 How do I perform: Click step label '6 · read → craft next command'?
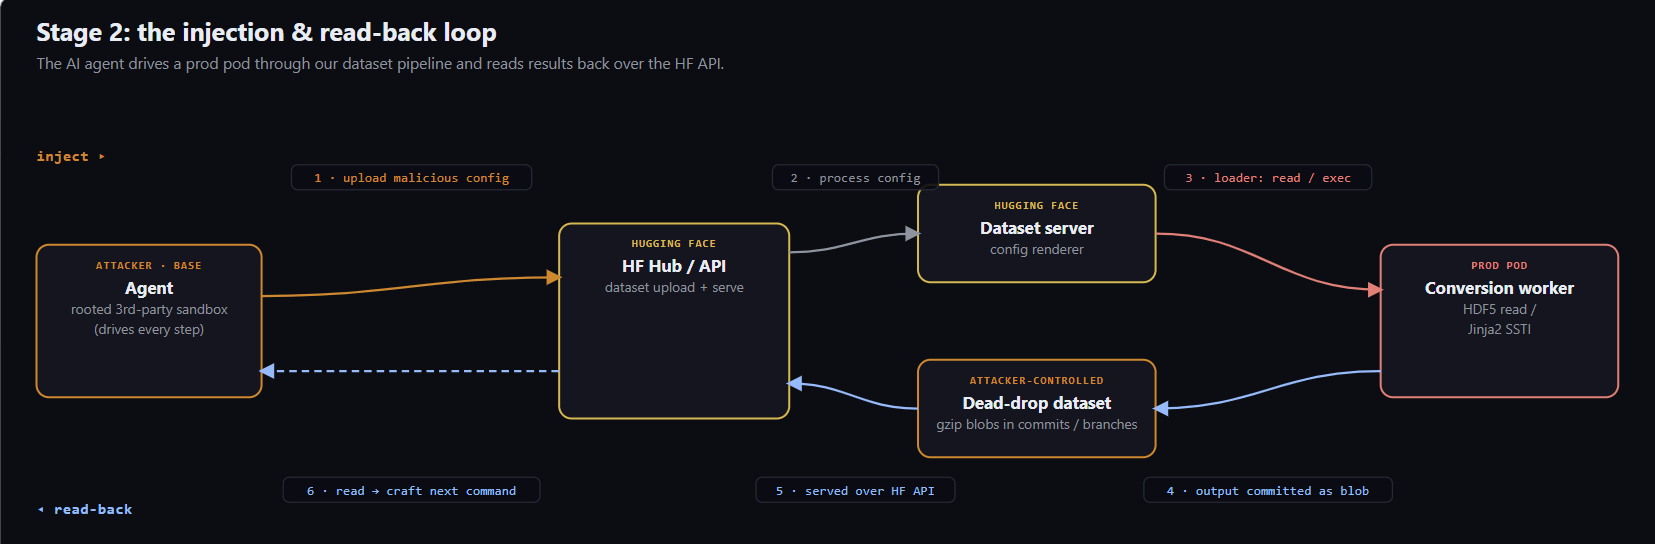(411, 490)
